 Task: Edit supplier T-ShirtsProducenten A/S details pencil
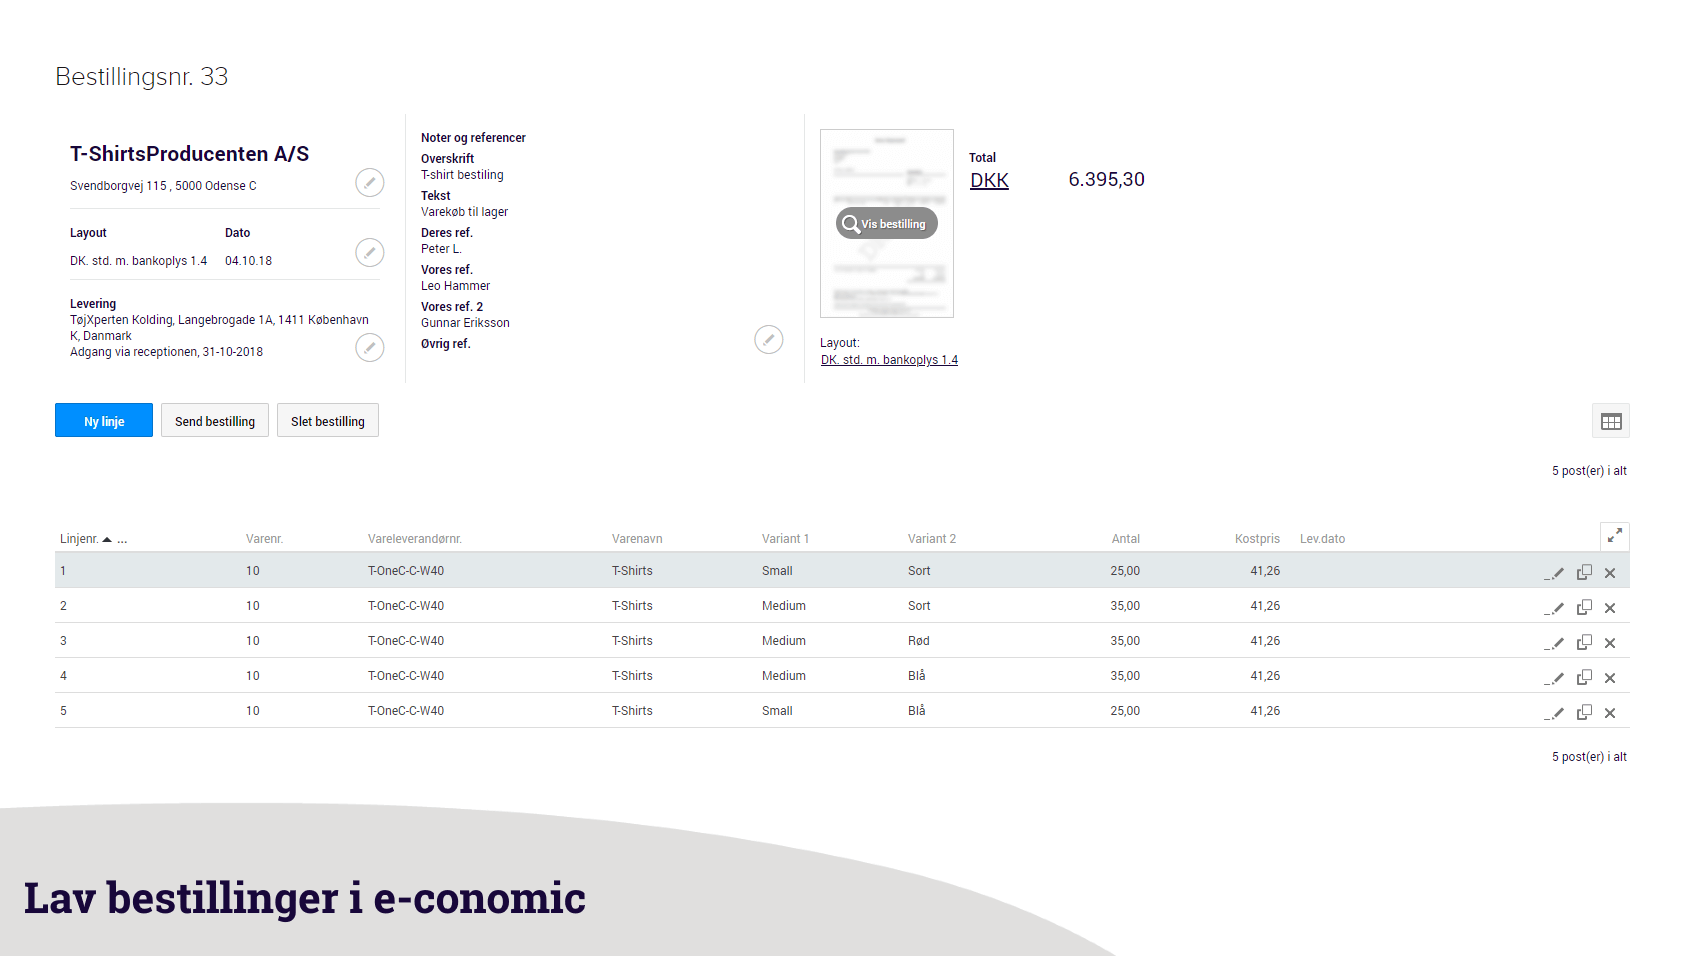click(x=370, y=182)
